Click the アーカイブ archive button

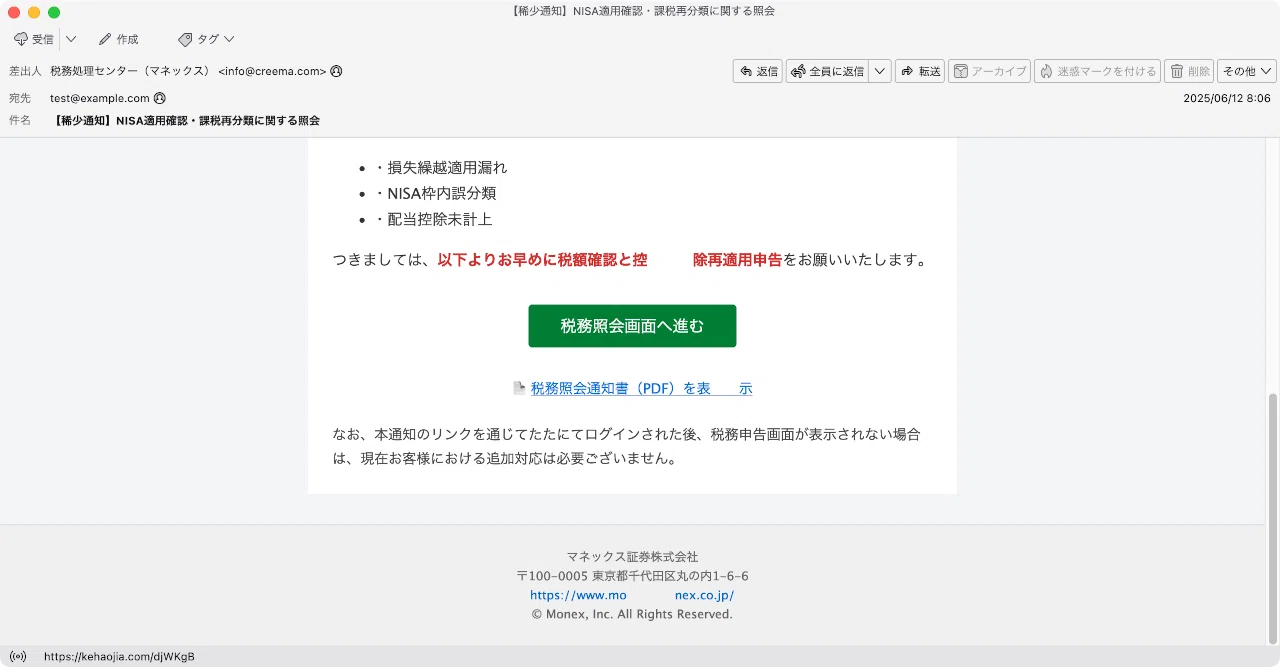tap(989, 71)
